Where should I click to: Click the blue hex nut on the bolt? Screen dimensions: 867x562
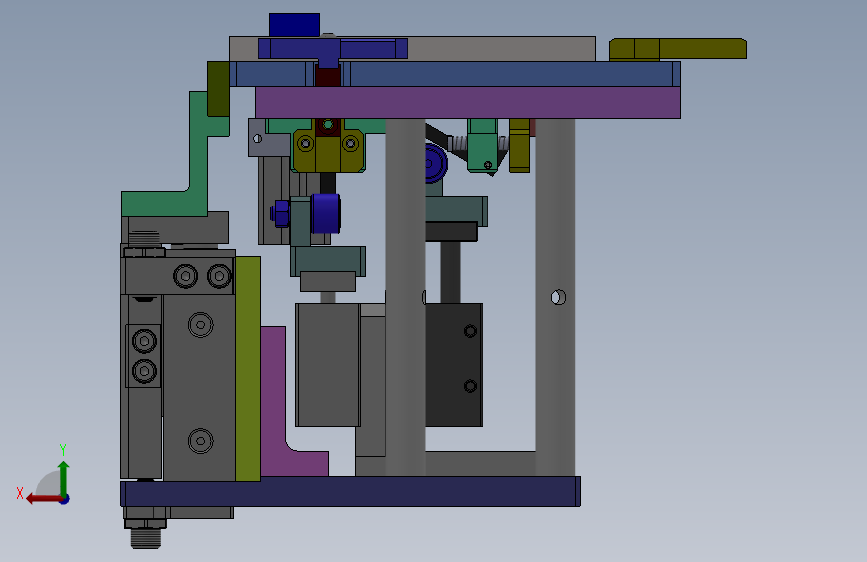coord(280,214)
